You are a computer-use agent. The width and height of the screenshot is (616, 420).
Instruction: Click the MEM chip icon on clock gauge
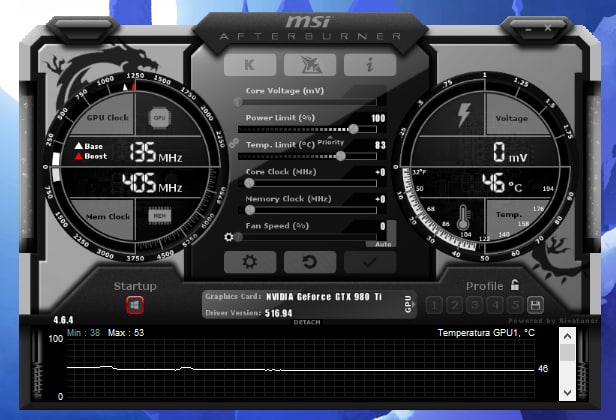(x=159, y=216)
